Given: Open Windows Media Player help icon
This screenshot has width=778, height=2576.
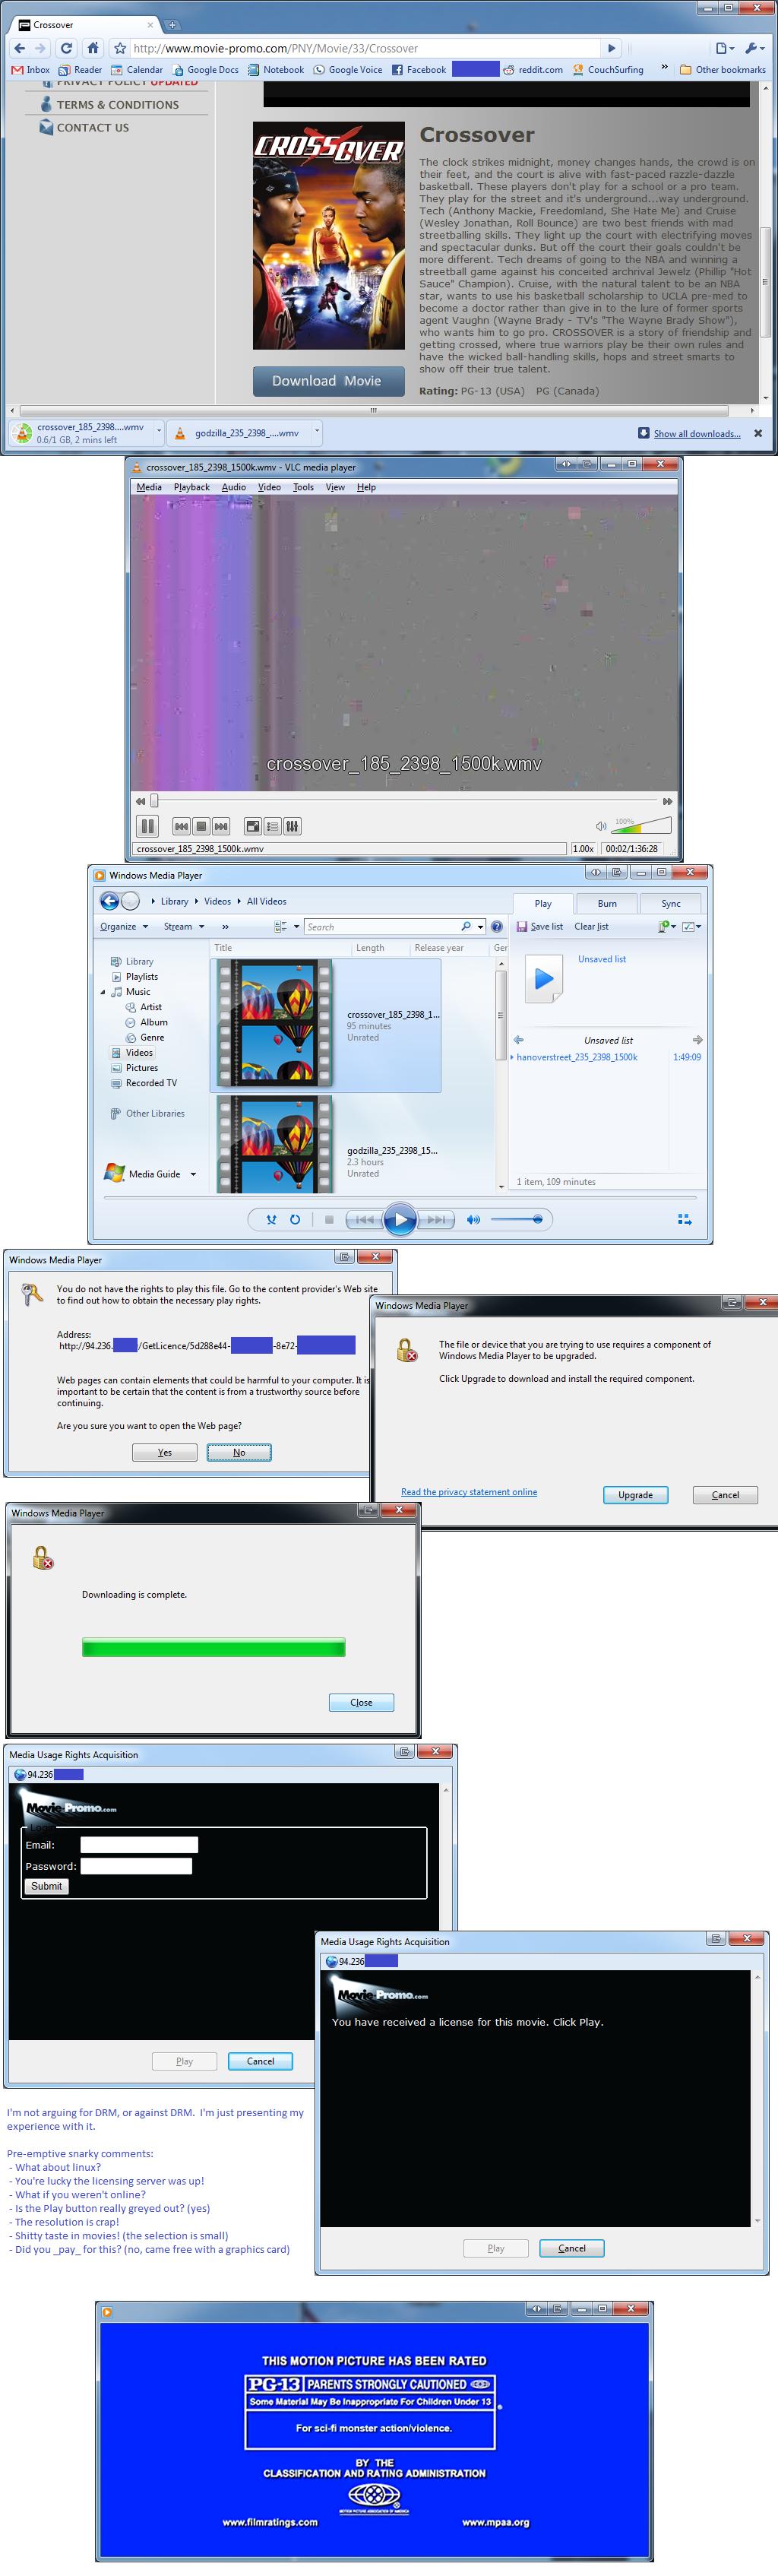Looking at the screenshot, I should [x=497, y=926].
